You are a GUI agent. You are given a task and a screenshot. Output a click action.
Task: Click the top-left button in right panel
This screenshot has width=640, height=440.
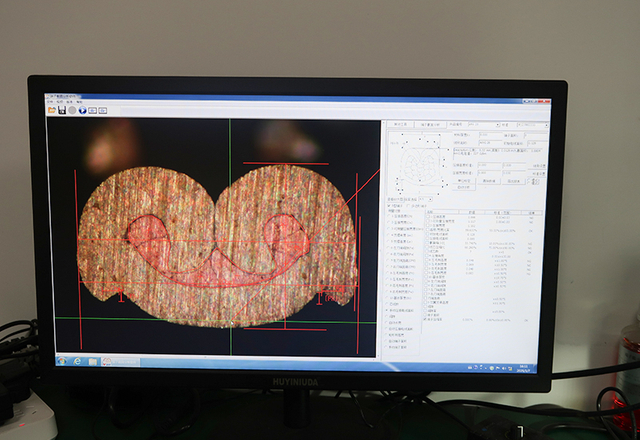click(x=400, y=125)
